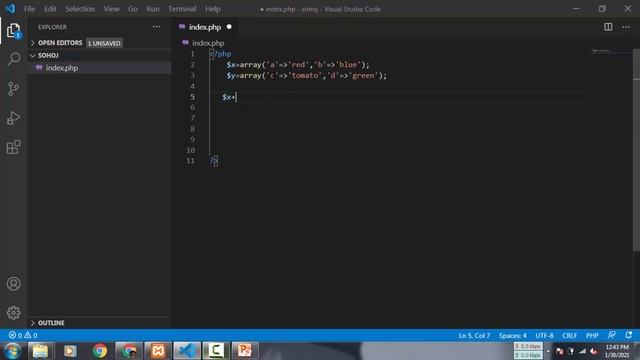640x360 pixels.
Task: Open File Explorer from the taskbar
Action: (x=40, y=351)
